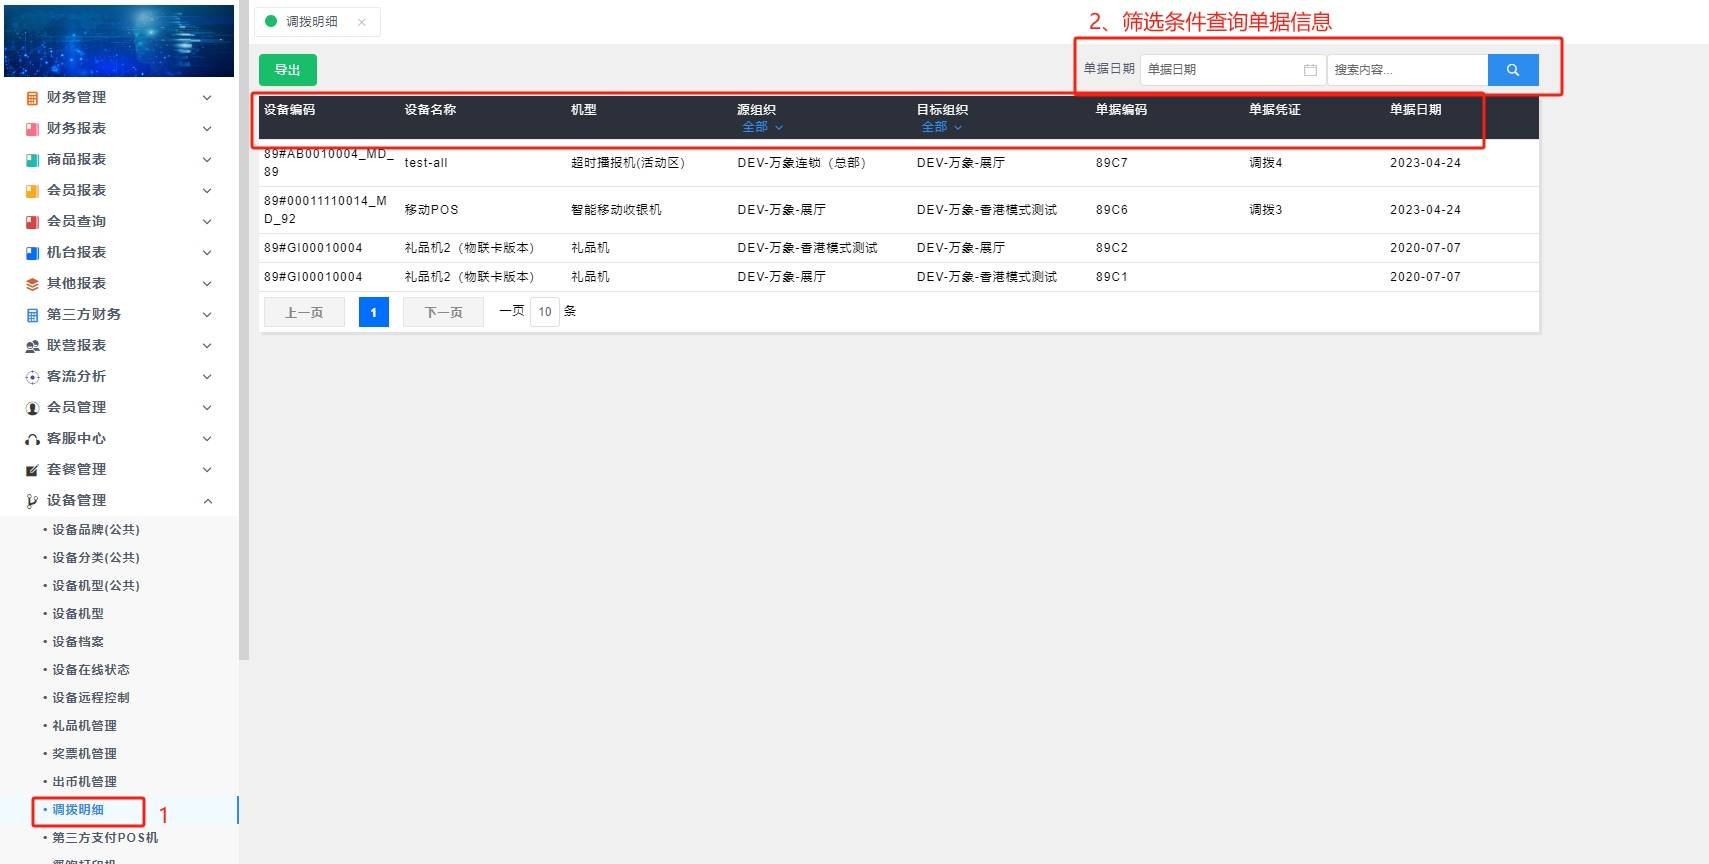Click the 套餐管理 edit icon
This screenshot has width=1709, height=864.
click(x=32, y=470)
